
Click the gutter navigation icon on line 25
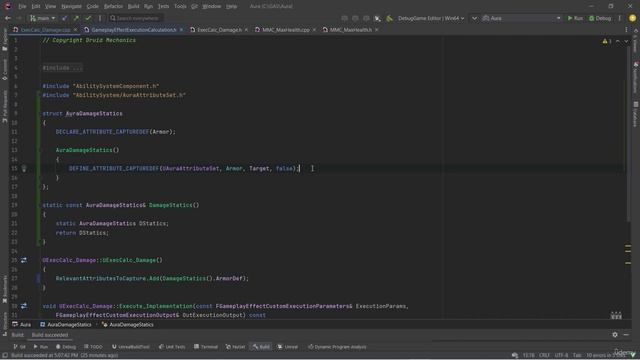24,260
